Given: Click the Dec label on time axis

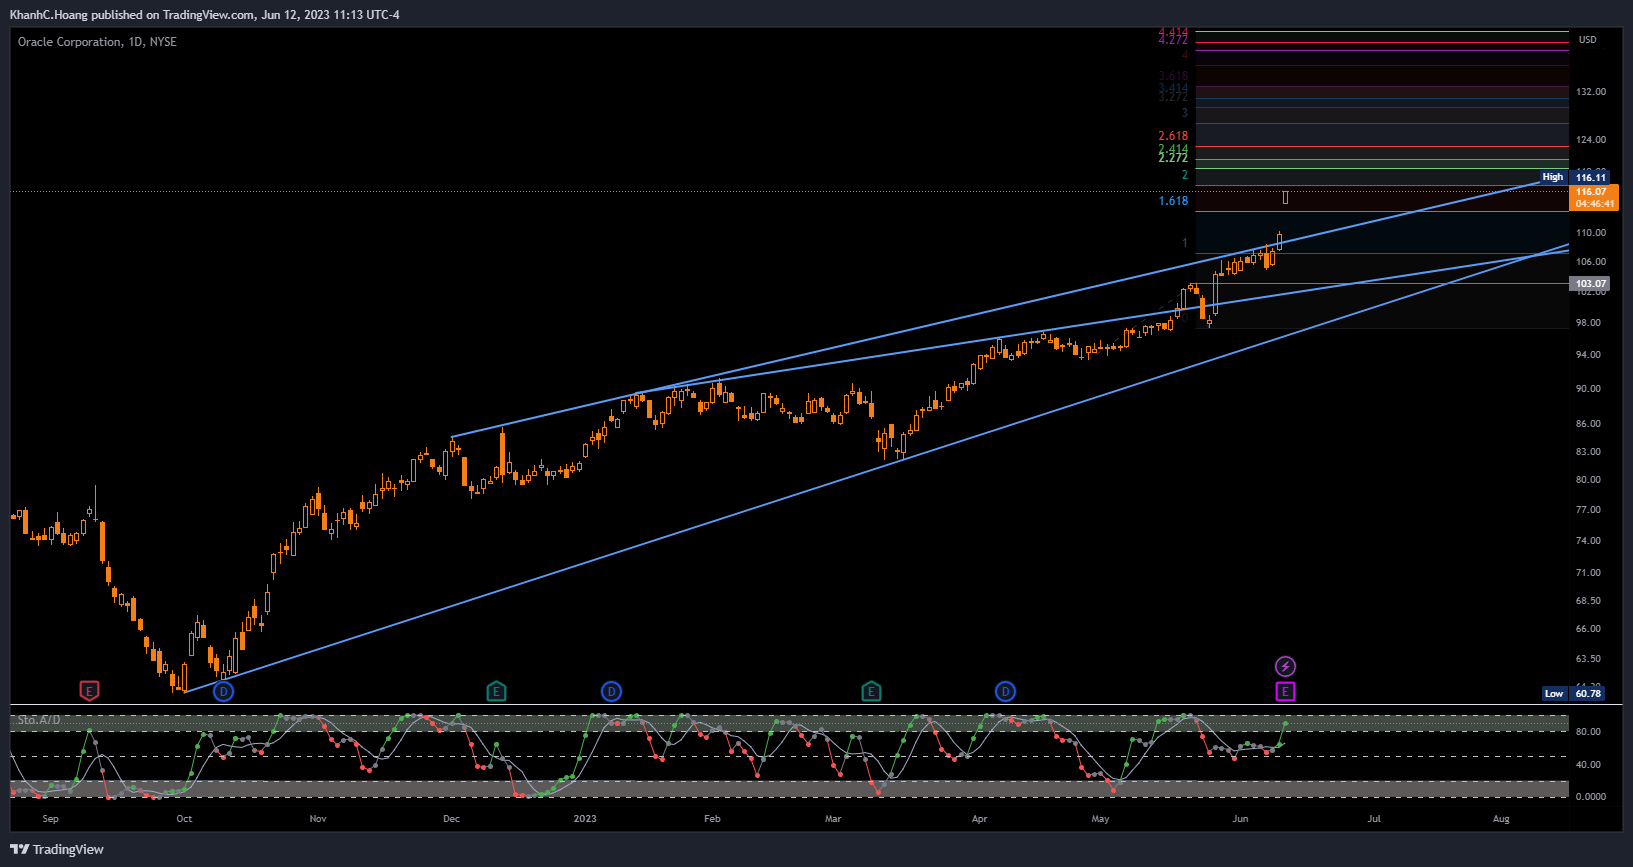Looking at the screenshot, I should 452,819.
